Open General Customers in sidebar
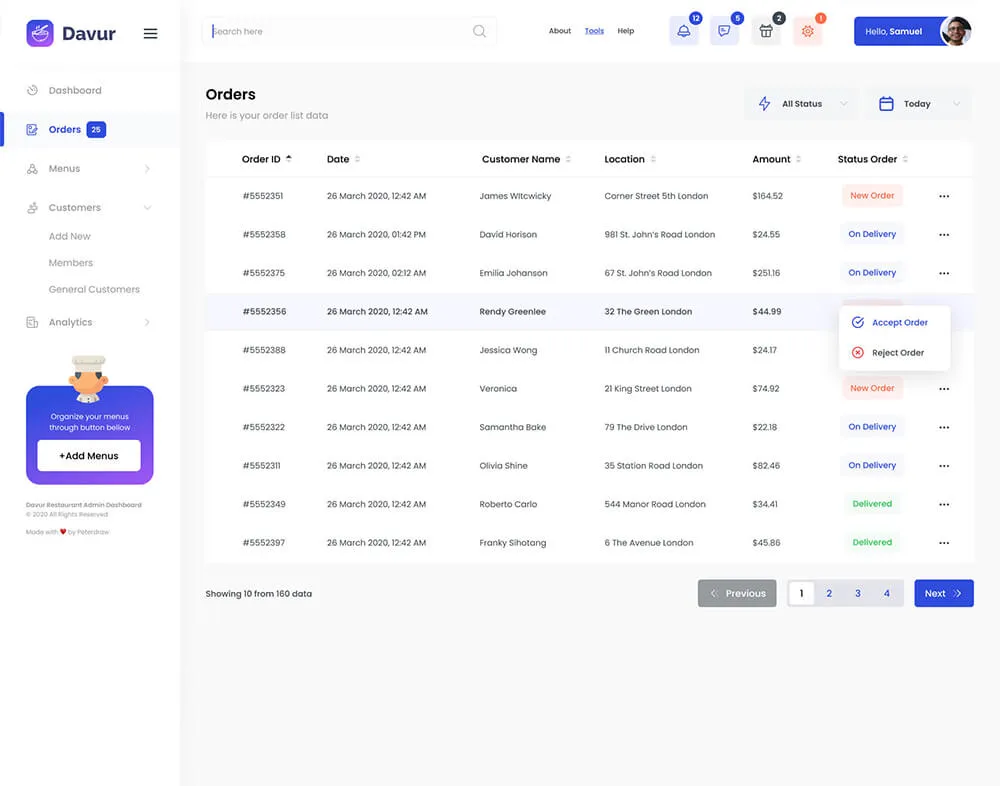This screenshot has height=786, width=1000. (94, 289)
